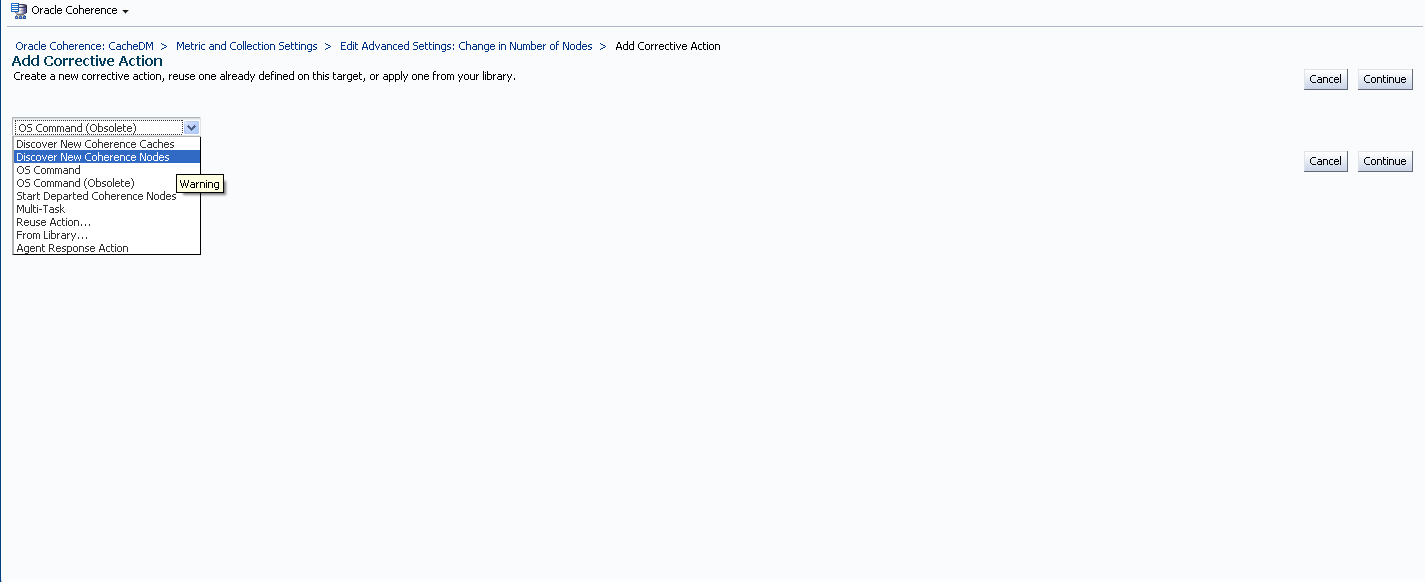Viewport: 1425px width, 582px height.
Task: Go to Oracle Coherence: CacheDM breadcrumb
Action: click(x=85, y=46)
